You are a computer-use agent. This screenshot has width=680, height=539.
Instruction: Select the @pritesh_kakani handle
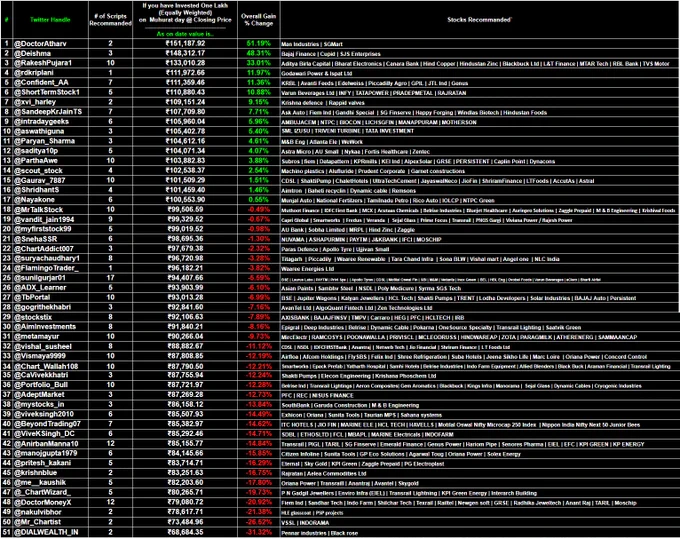42,463
